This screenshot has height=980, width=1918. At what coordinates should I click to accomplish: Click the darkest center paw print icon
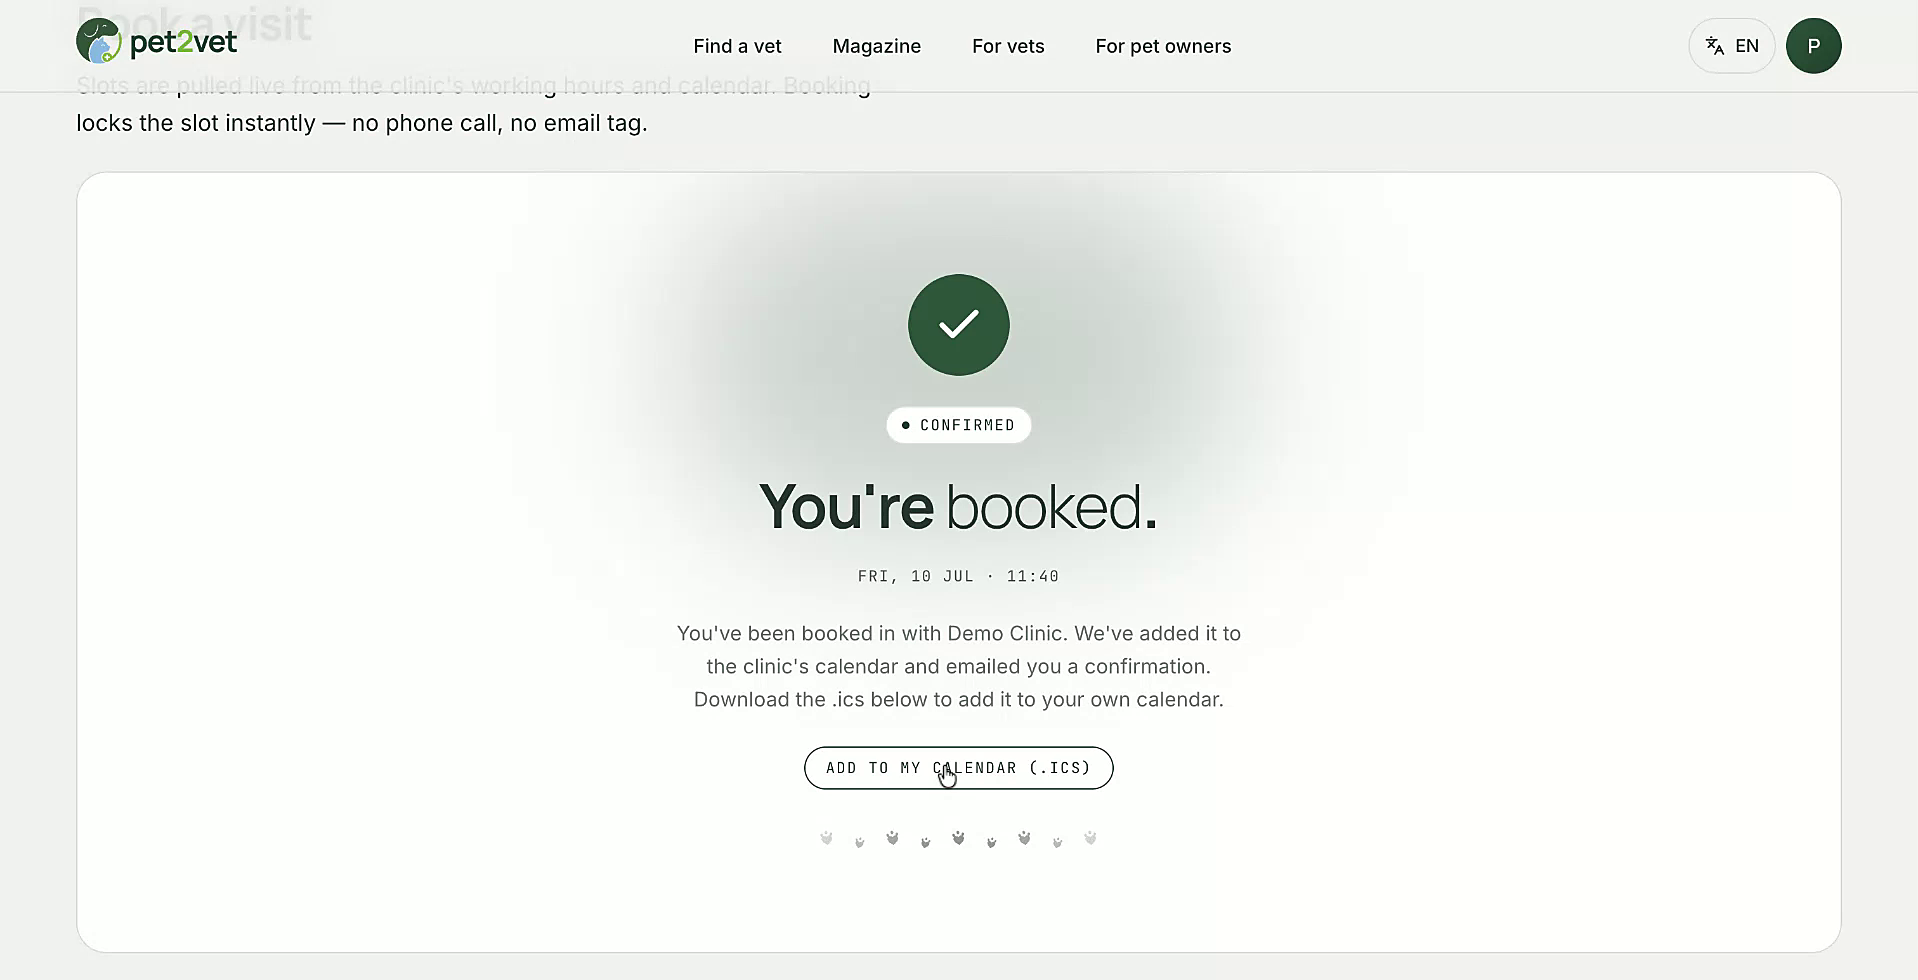(958, 838)
